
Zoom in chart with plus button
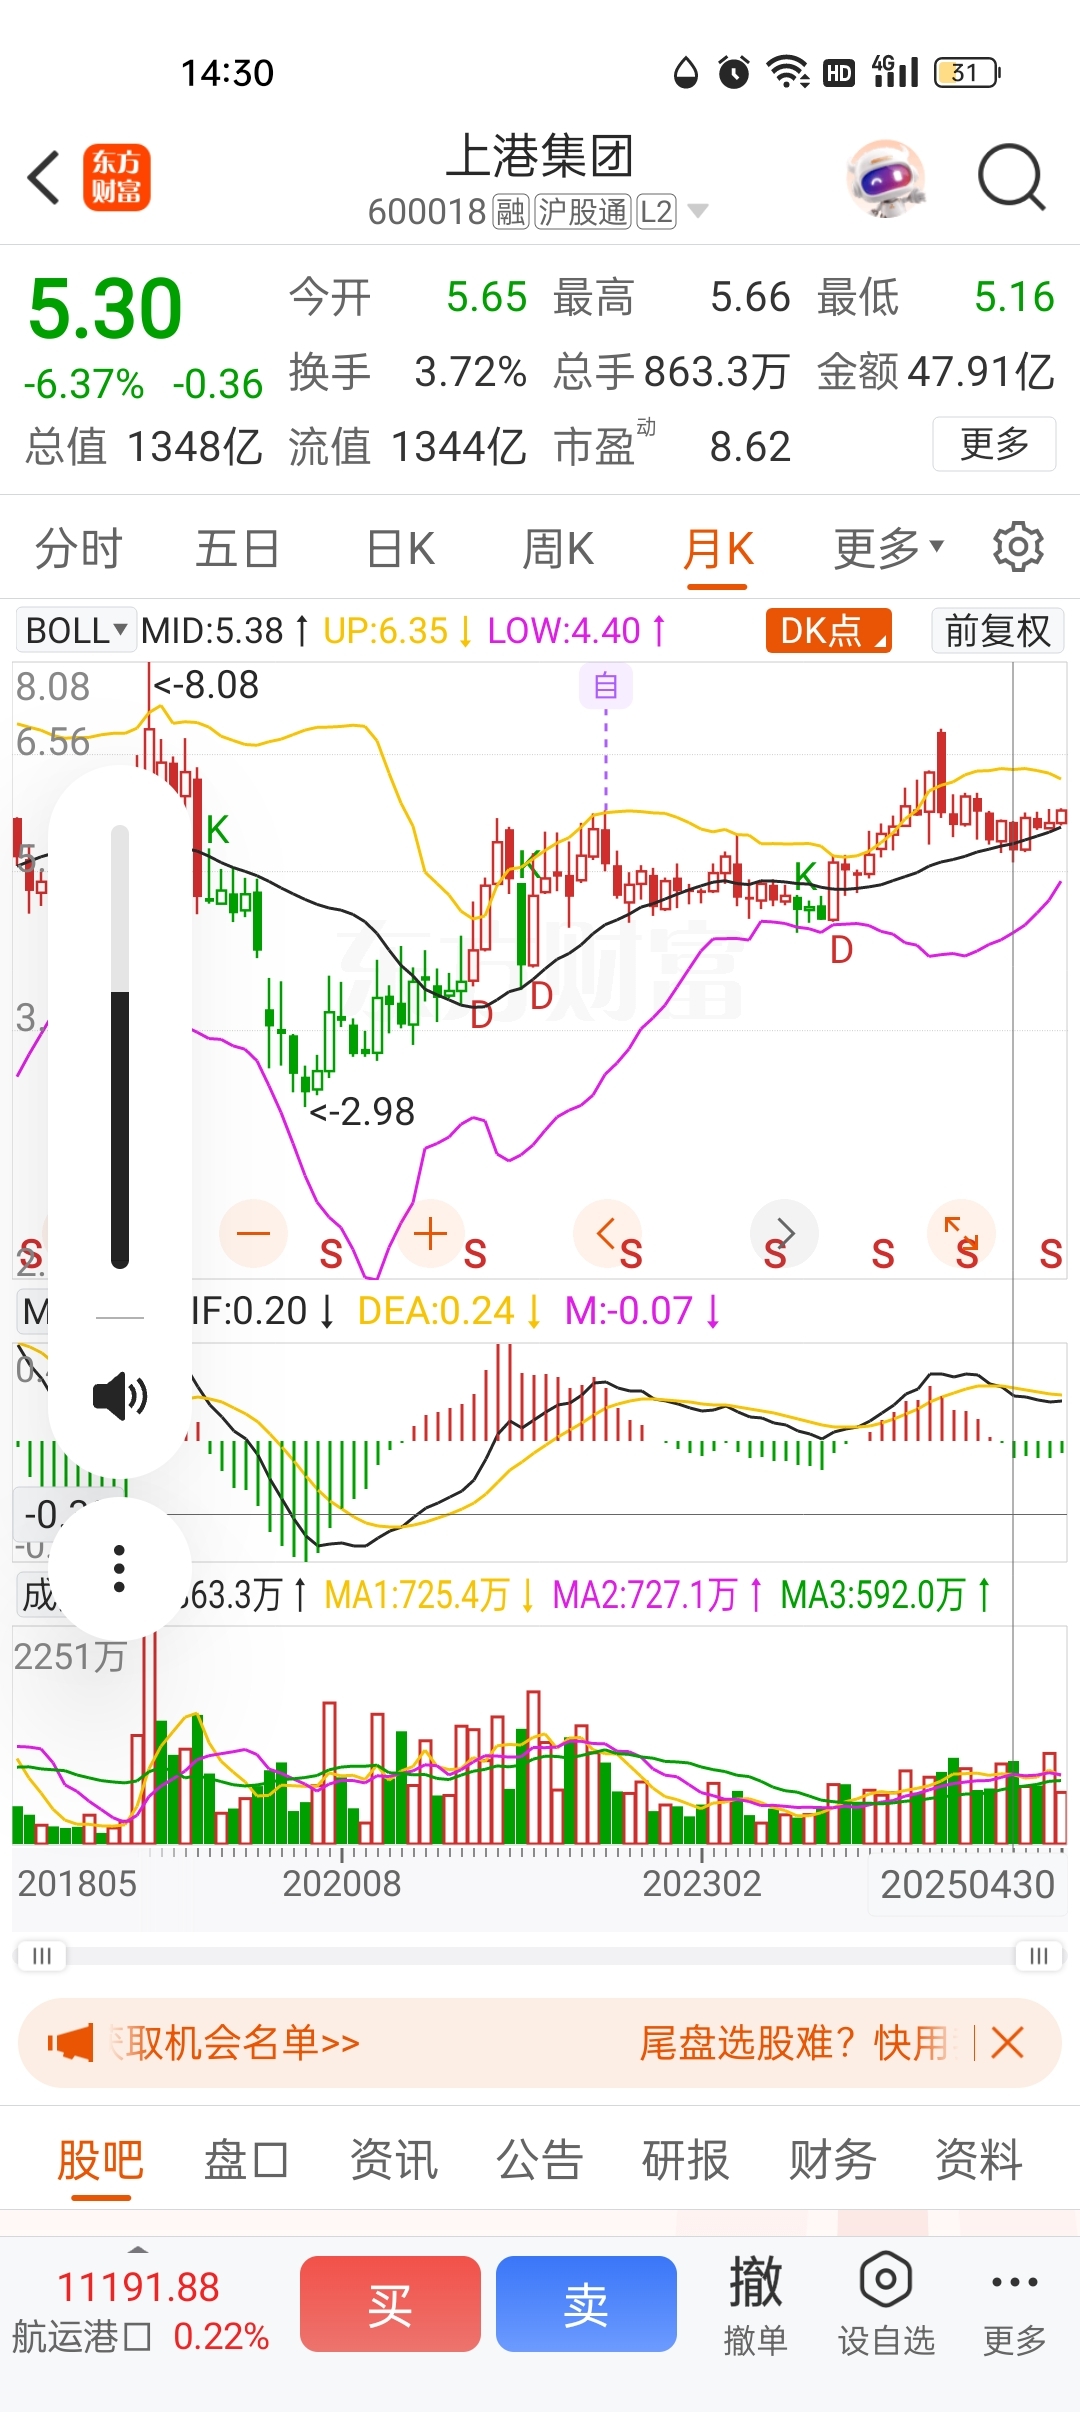(430, 1233)
